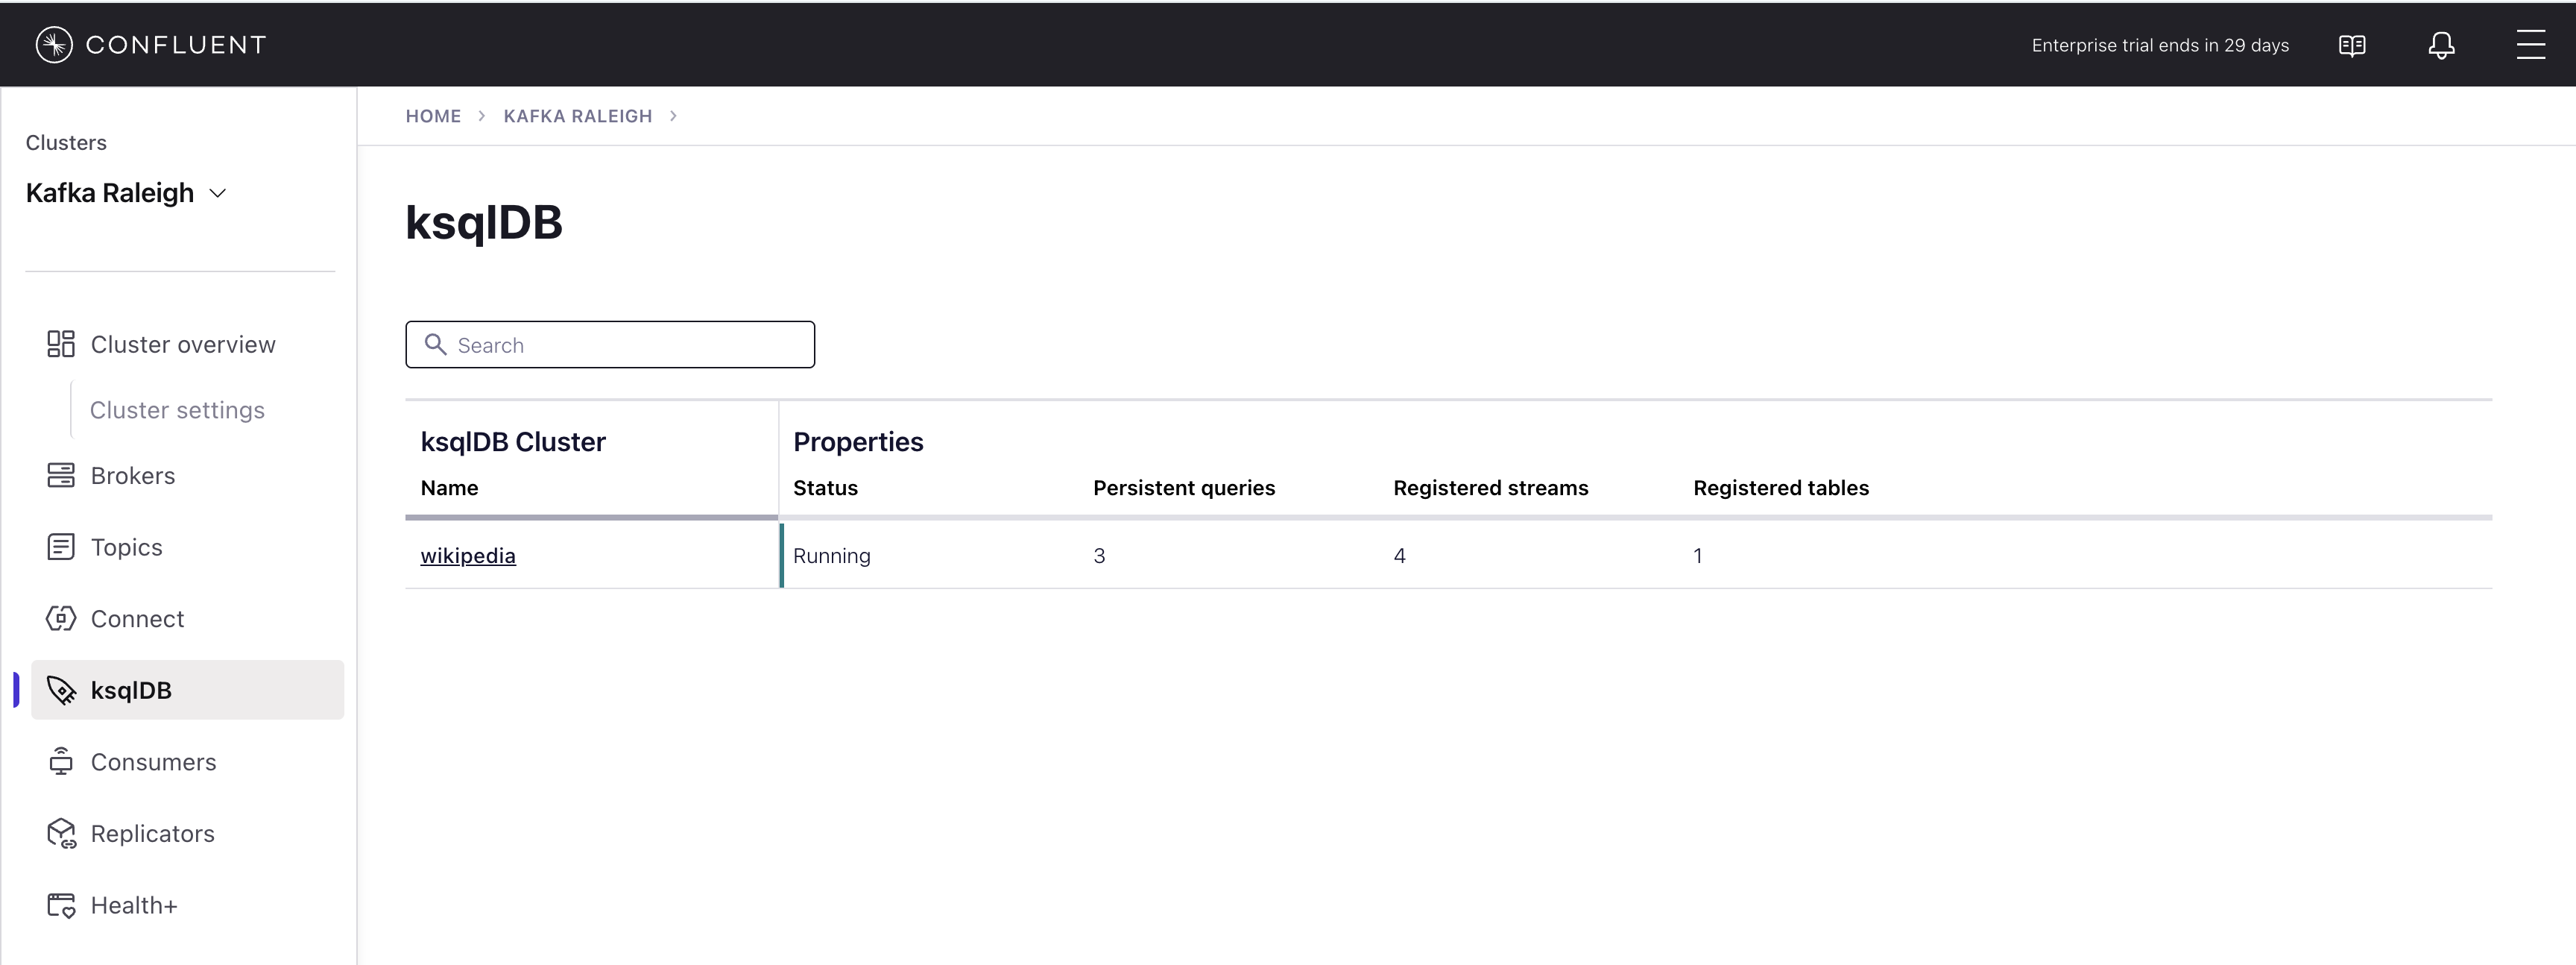Select ksqlDB in the sidebar
This screenshot has width=2576, height=965.
[131, 690]
